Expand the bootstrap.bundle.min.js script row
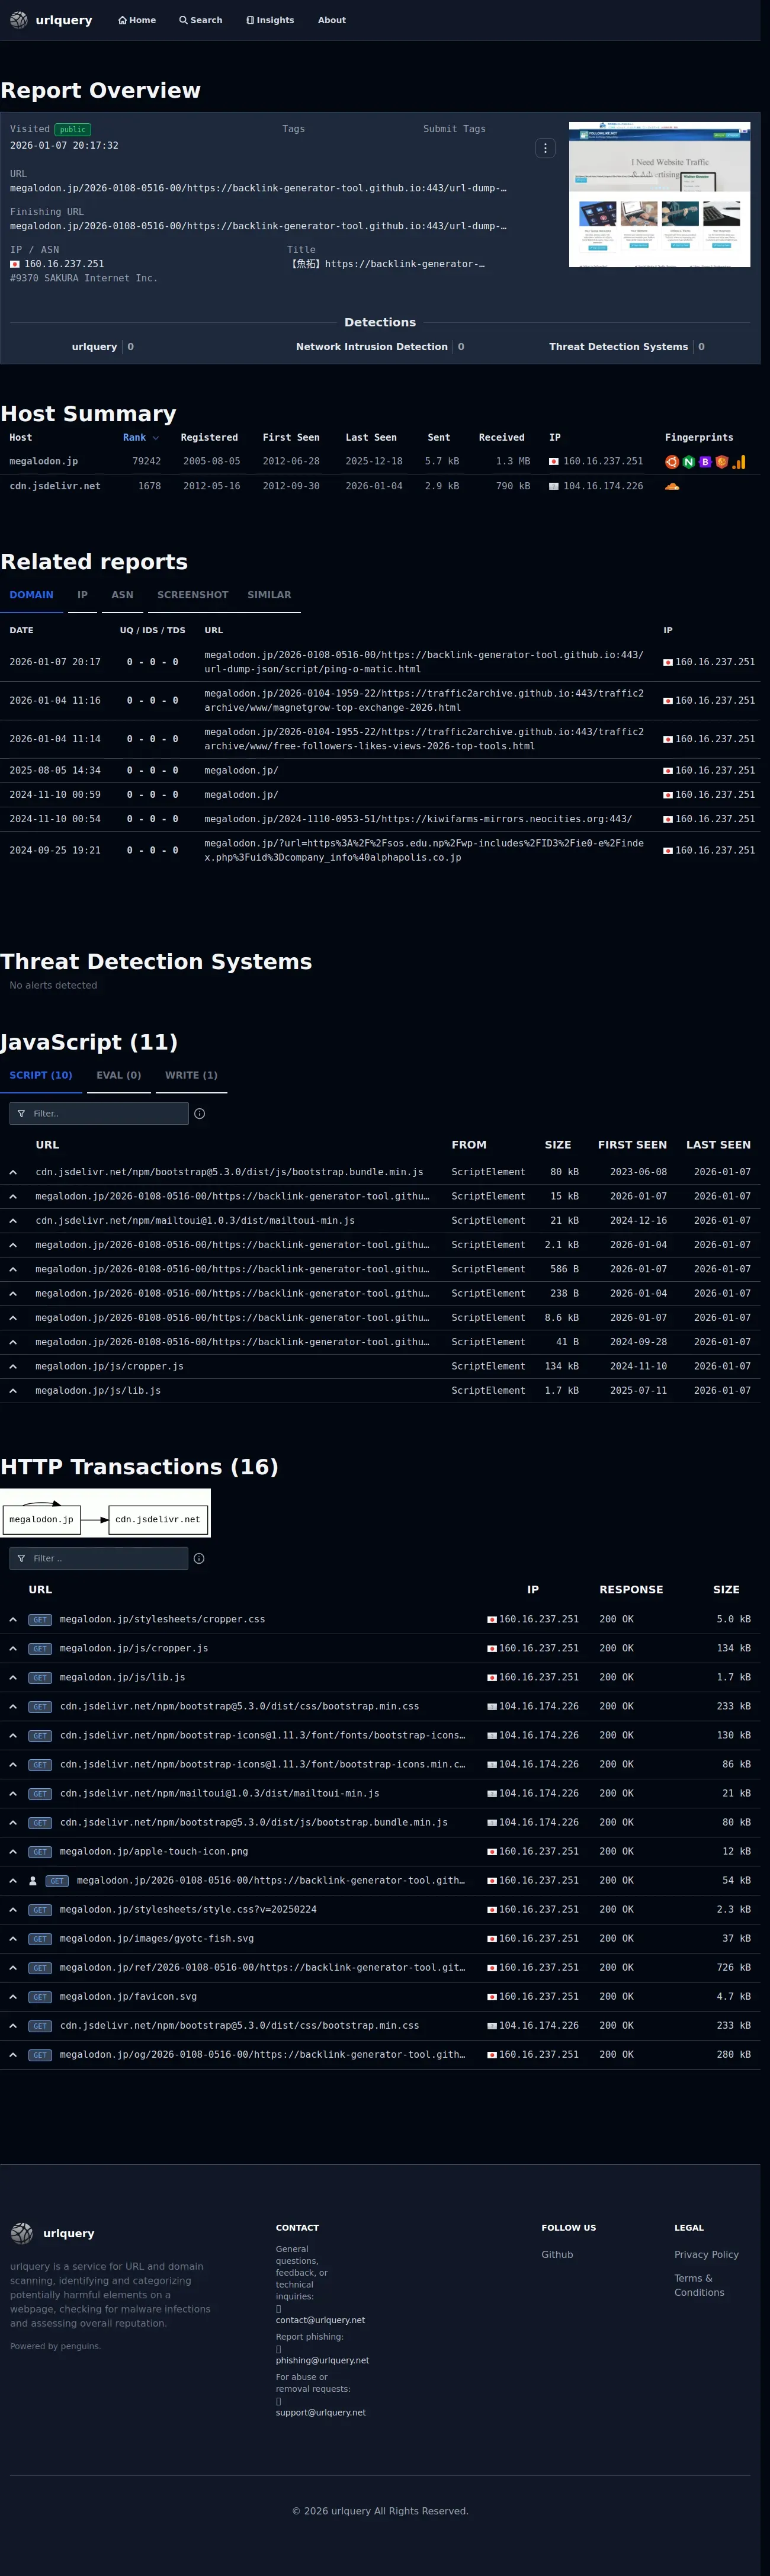The height and width of the screenshot is (2576, 770). (13, 1172)
